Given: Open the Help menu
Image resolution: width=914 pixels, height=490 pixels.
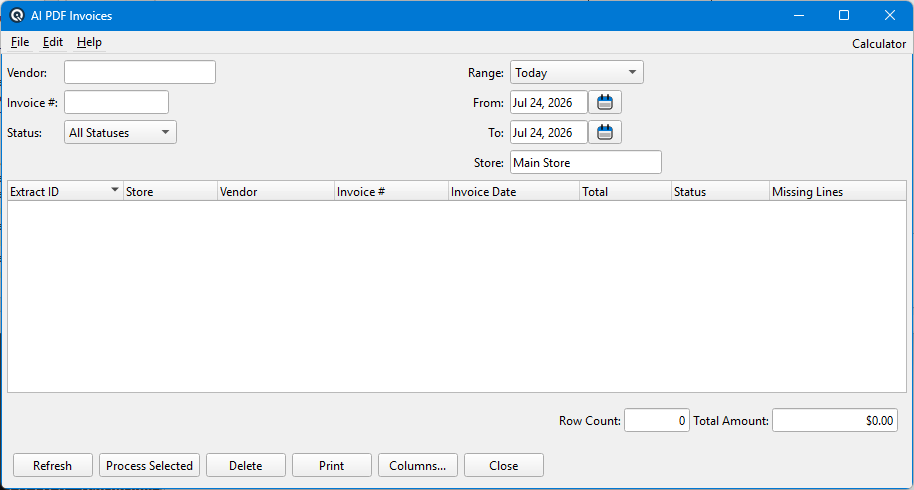Looking at the screenshot, I should pyautogui.click(x=89, y=42).
